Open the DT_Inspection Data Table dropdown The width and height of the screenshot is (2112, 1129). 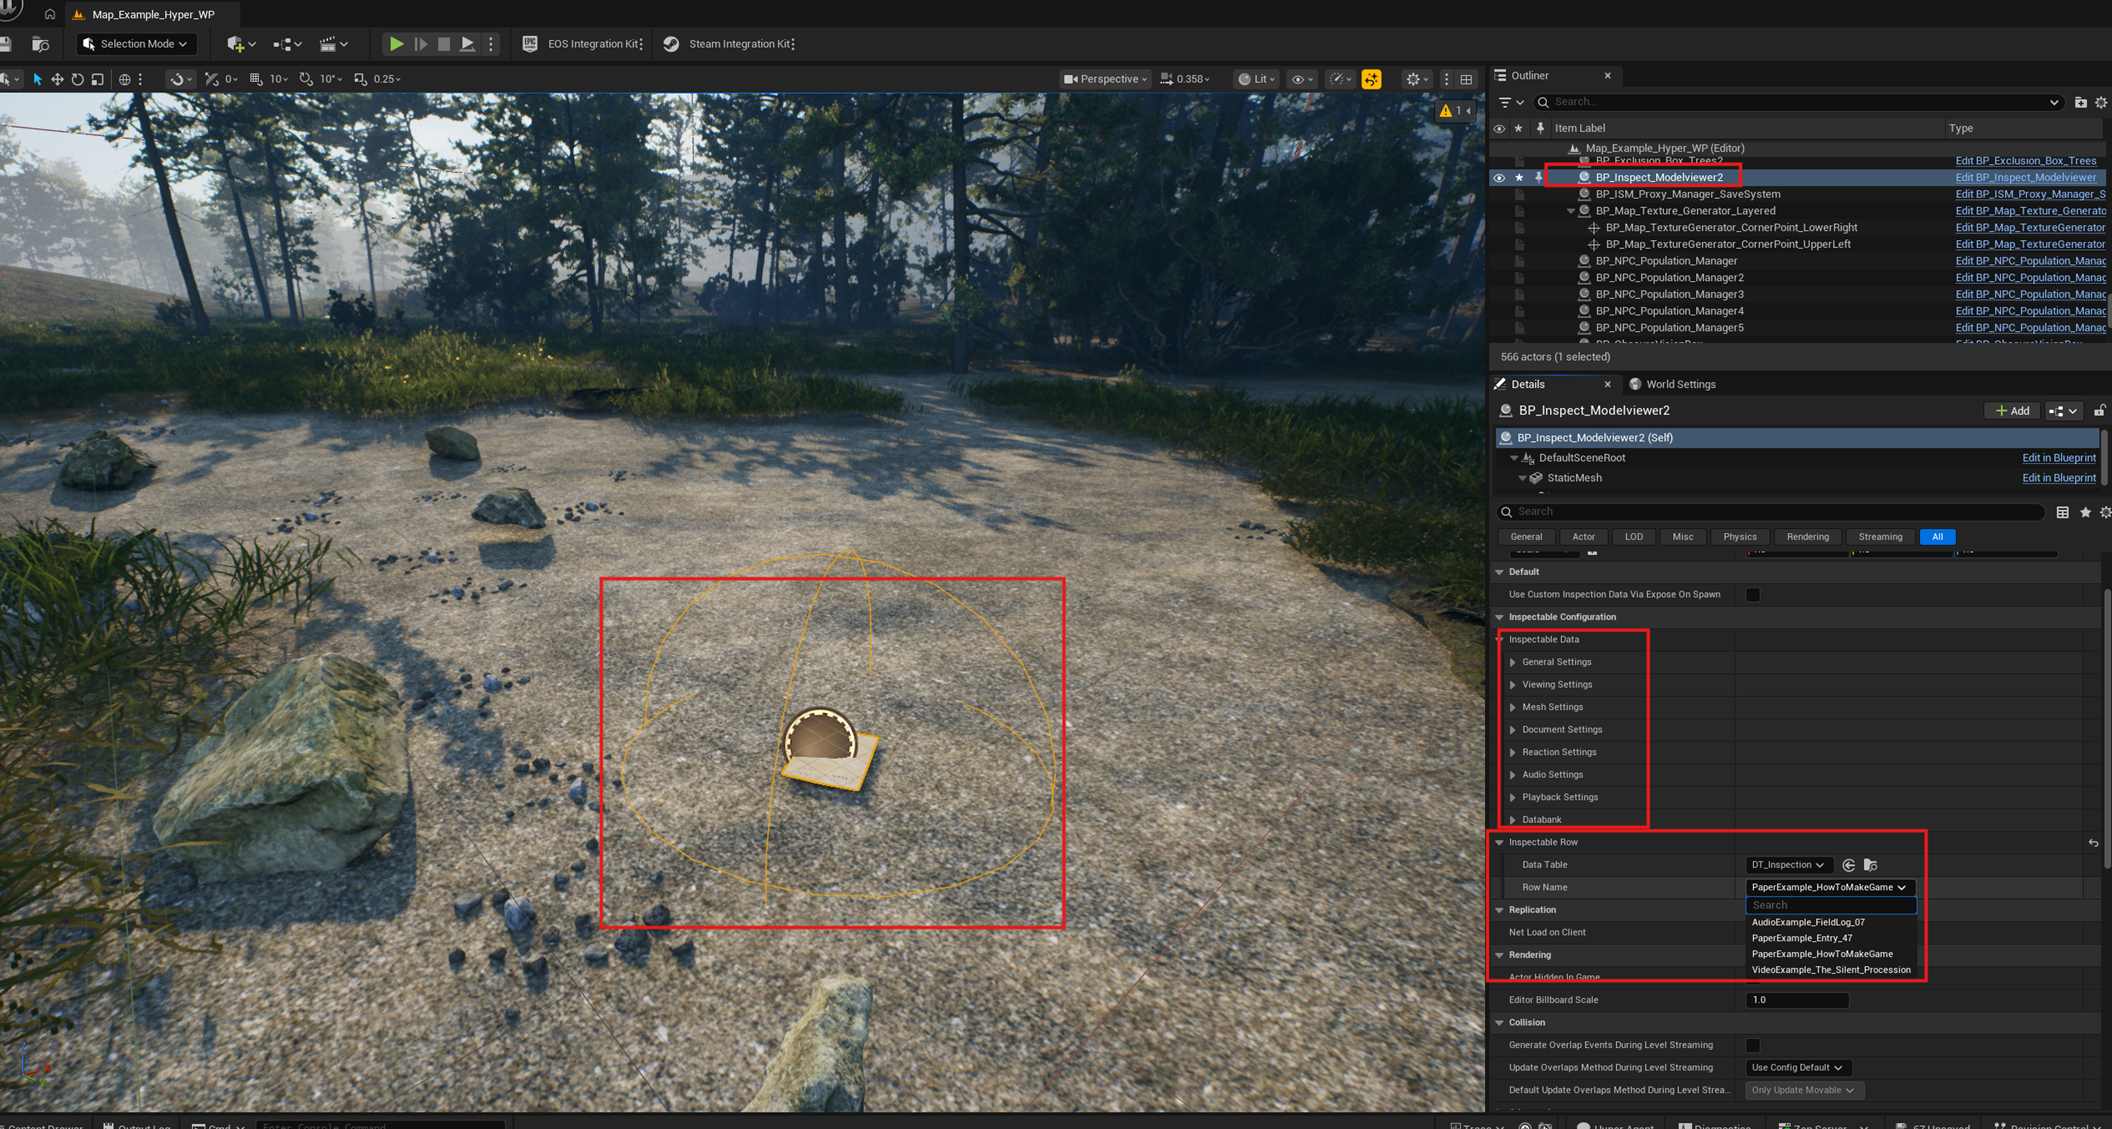coord(1788,865)
